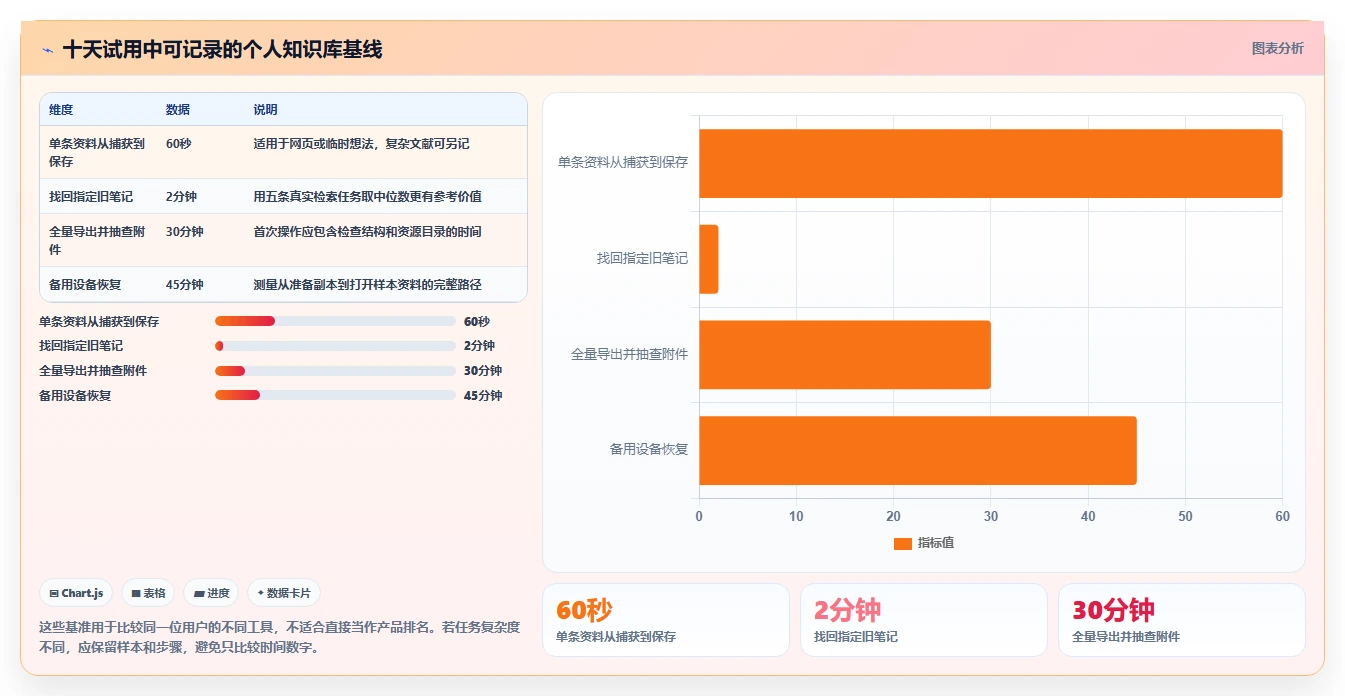
Task: Click the page title 十天试用中可记录的个人知识库基线
Action: (222, 49)
